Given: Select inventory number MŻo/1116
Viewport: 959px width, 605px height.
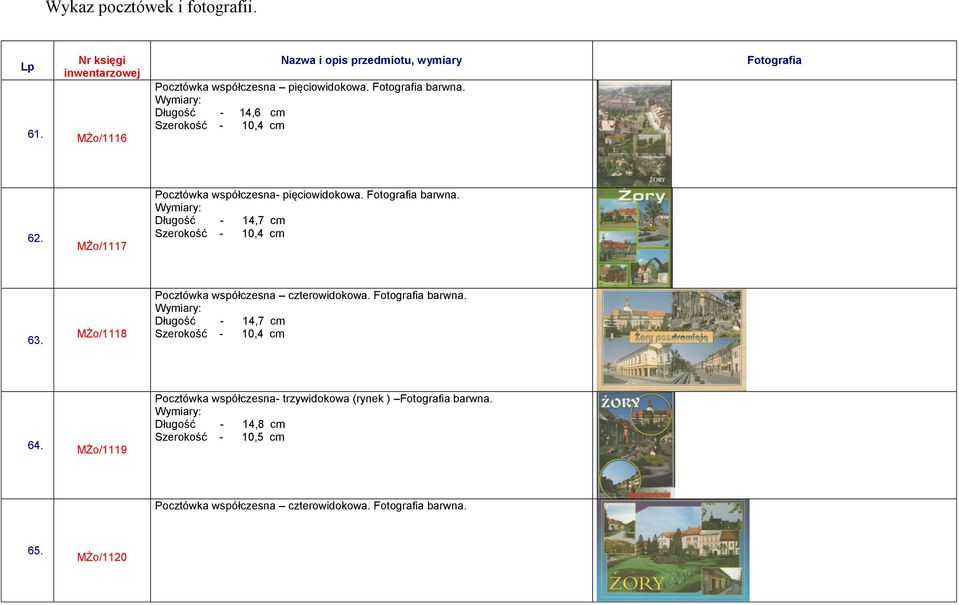Looking at the screenshot, I should [102, 138].
